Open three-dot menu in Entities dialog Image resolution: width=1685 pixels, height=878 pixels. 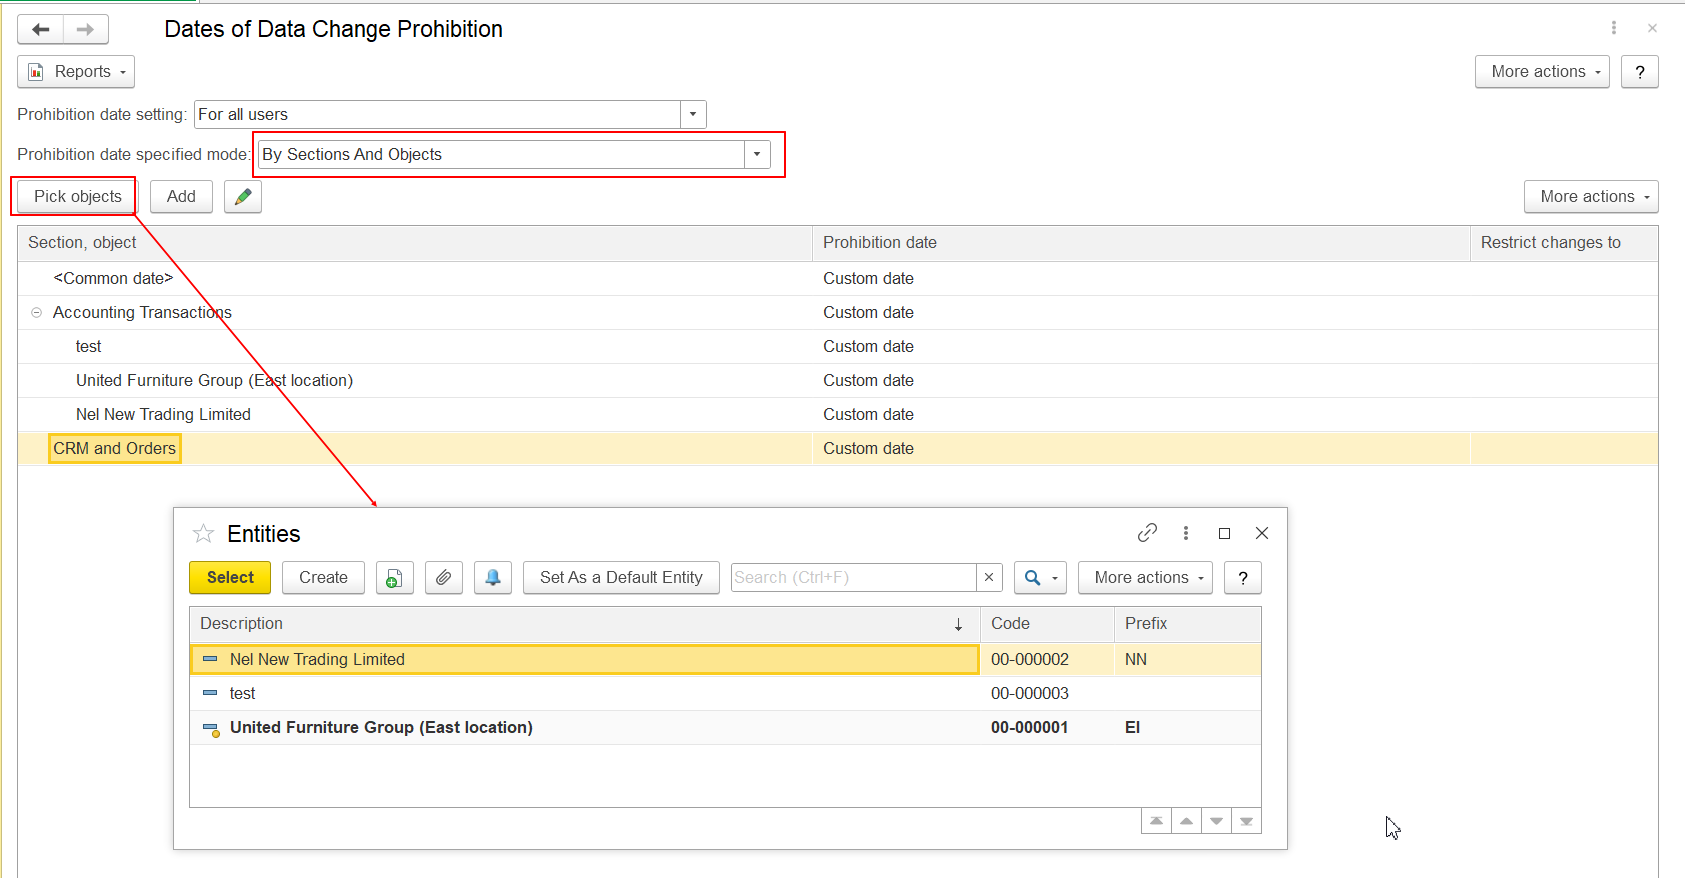click(x=1186, y=533)
